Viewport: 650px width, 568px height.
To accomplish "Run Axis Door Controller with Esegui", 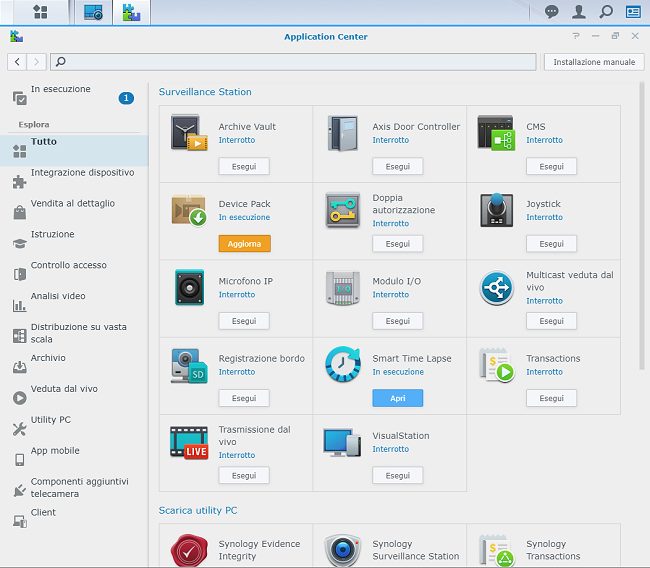I will [398, 166].
